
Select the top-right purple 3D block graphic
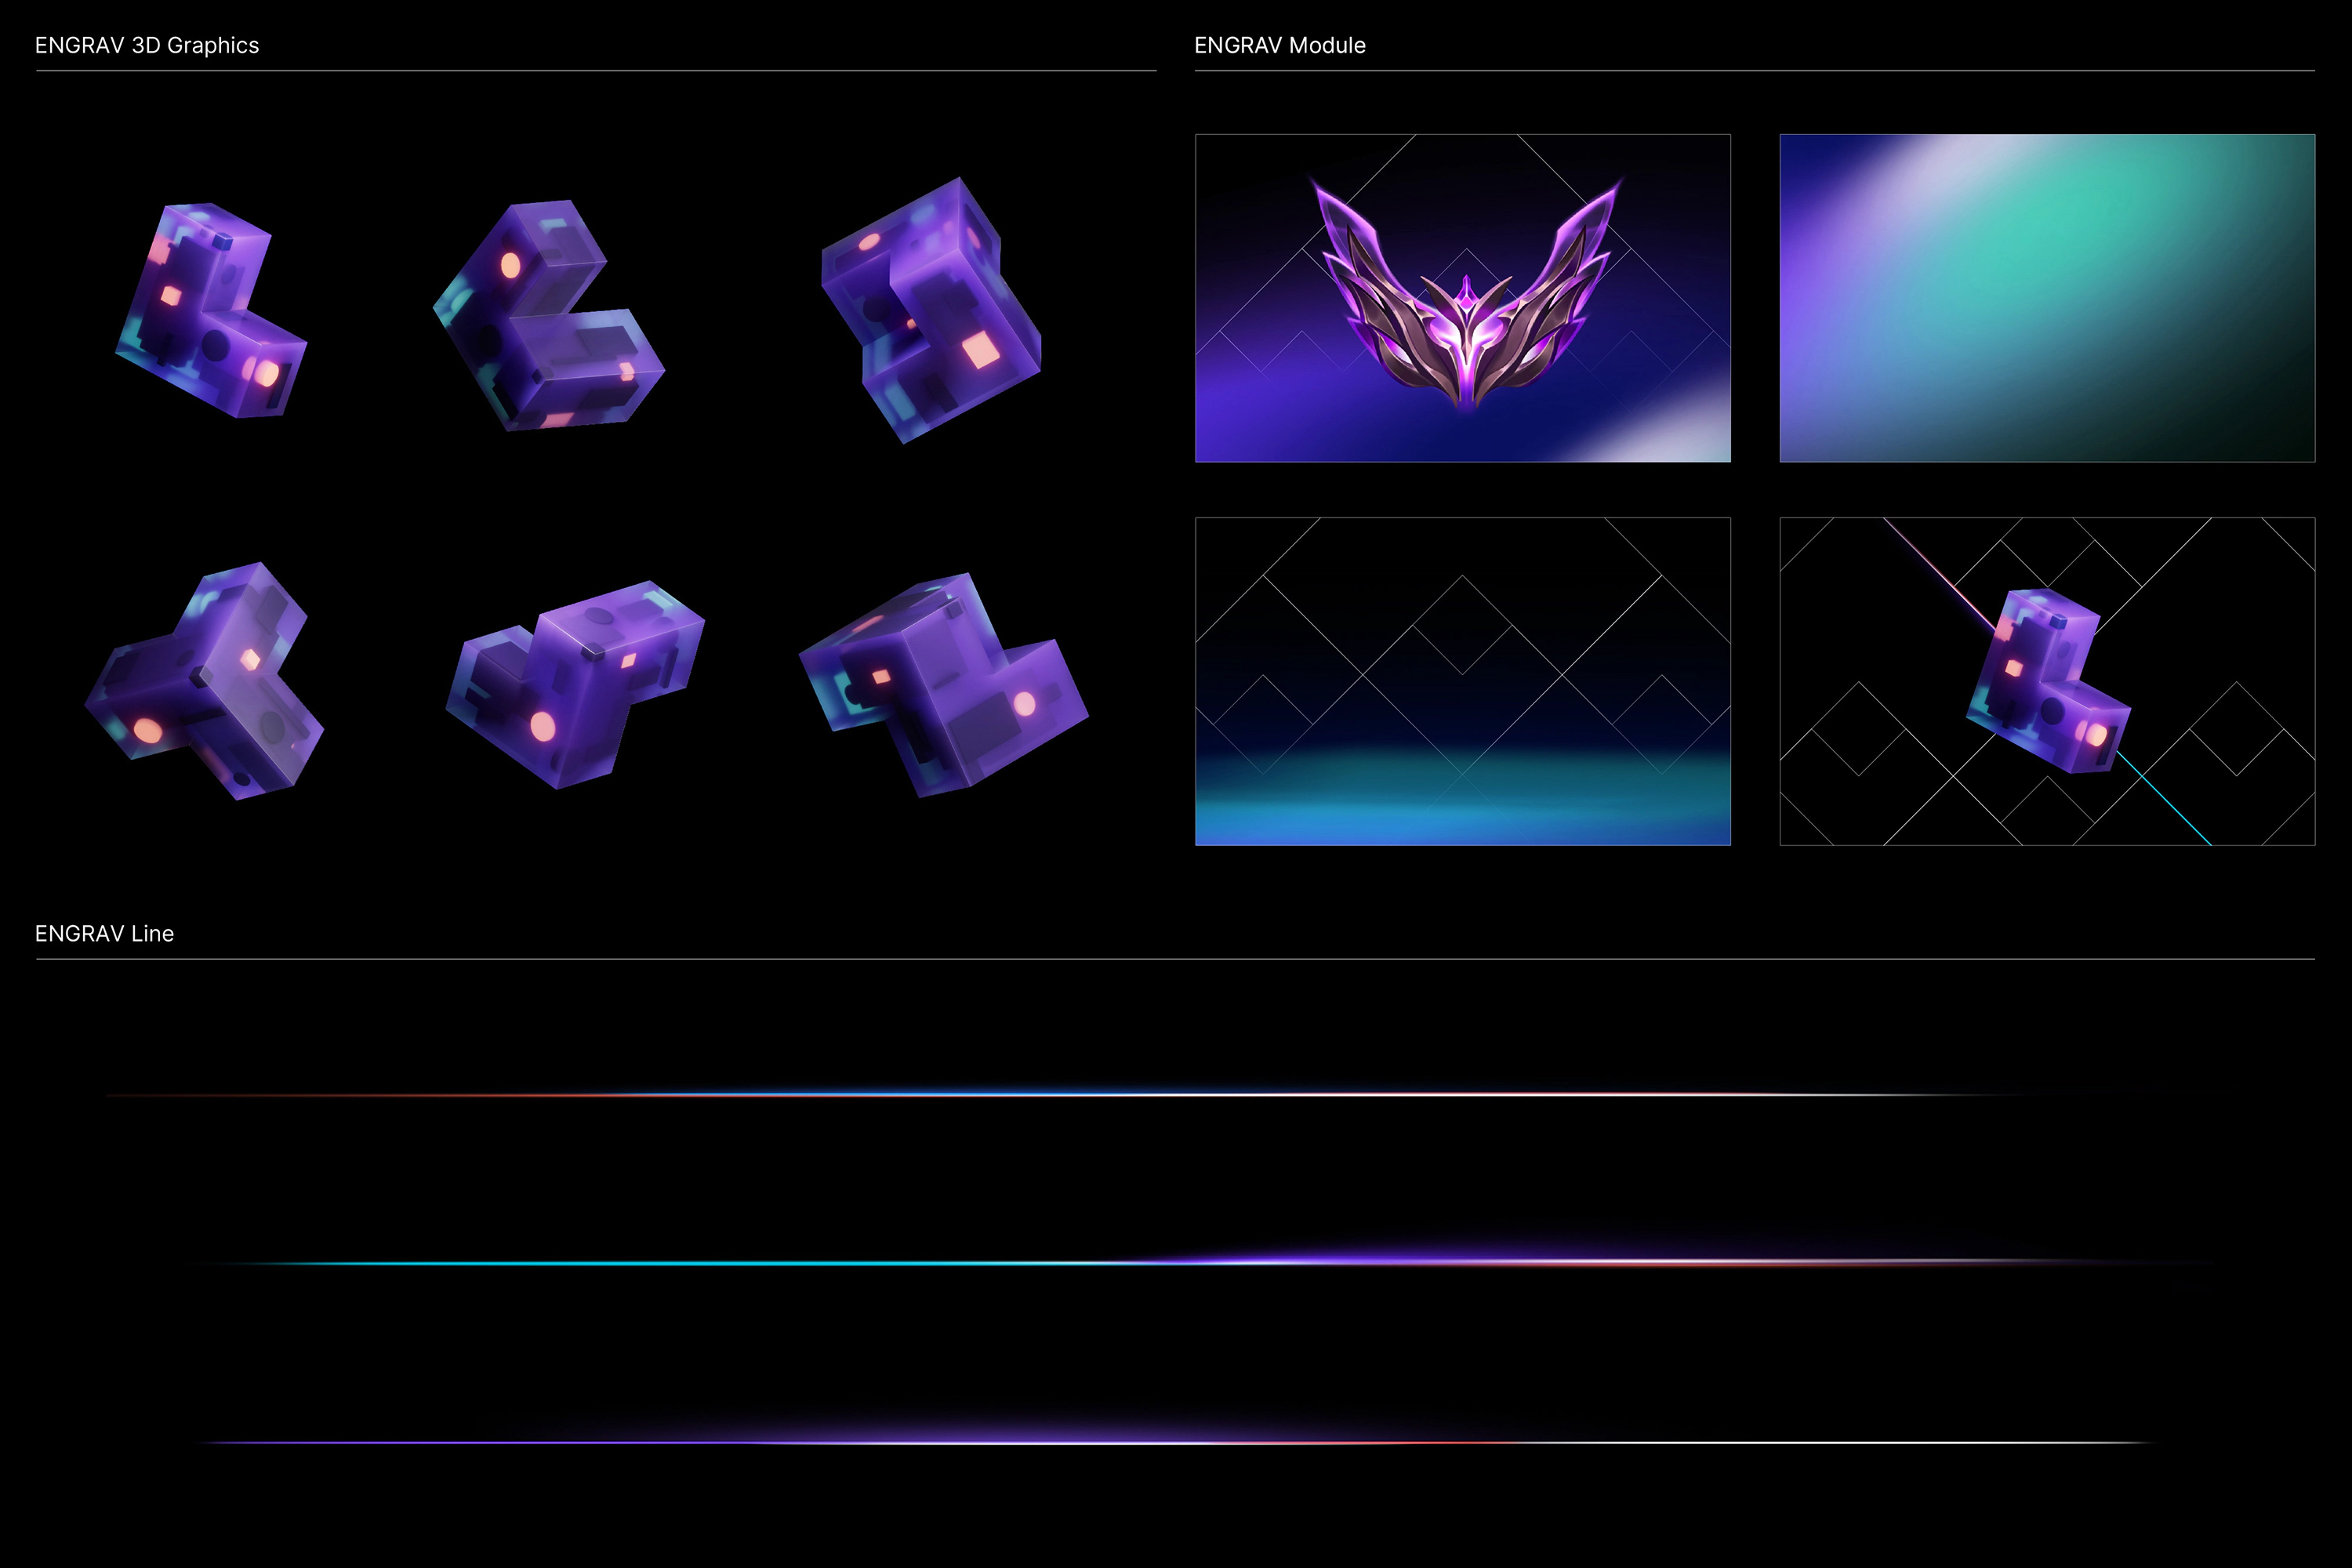(x=932, y=310)
